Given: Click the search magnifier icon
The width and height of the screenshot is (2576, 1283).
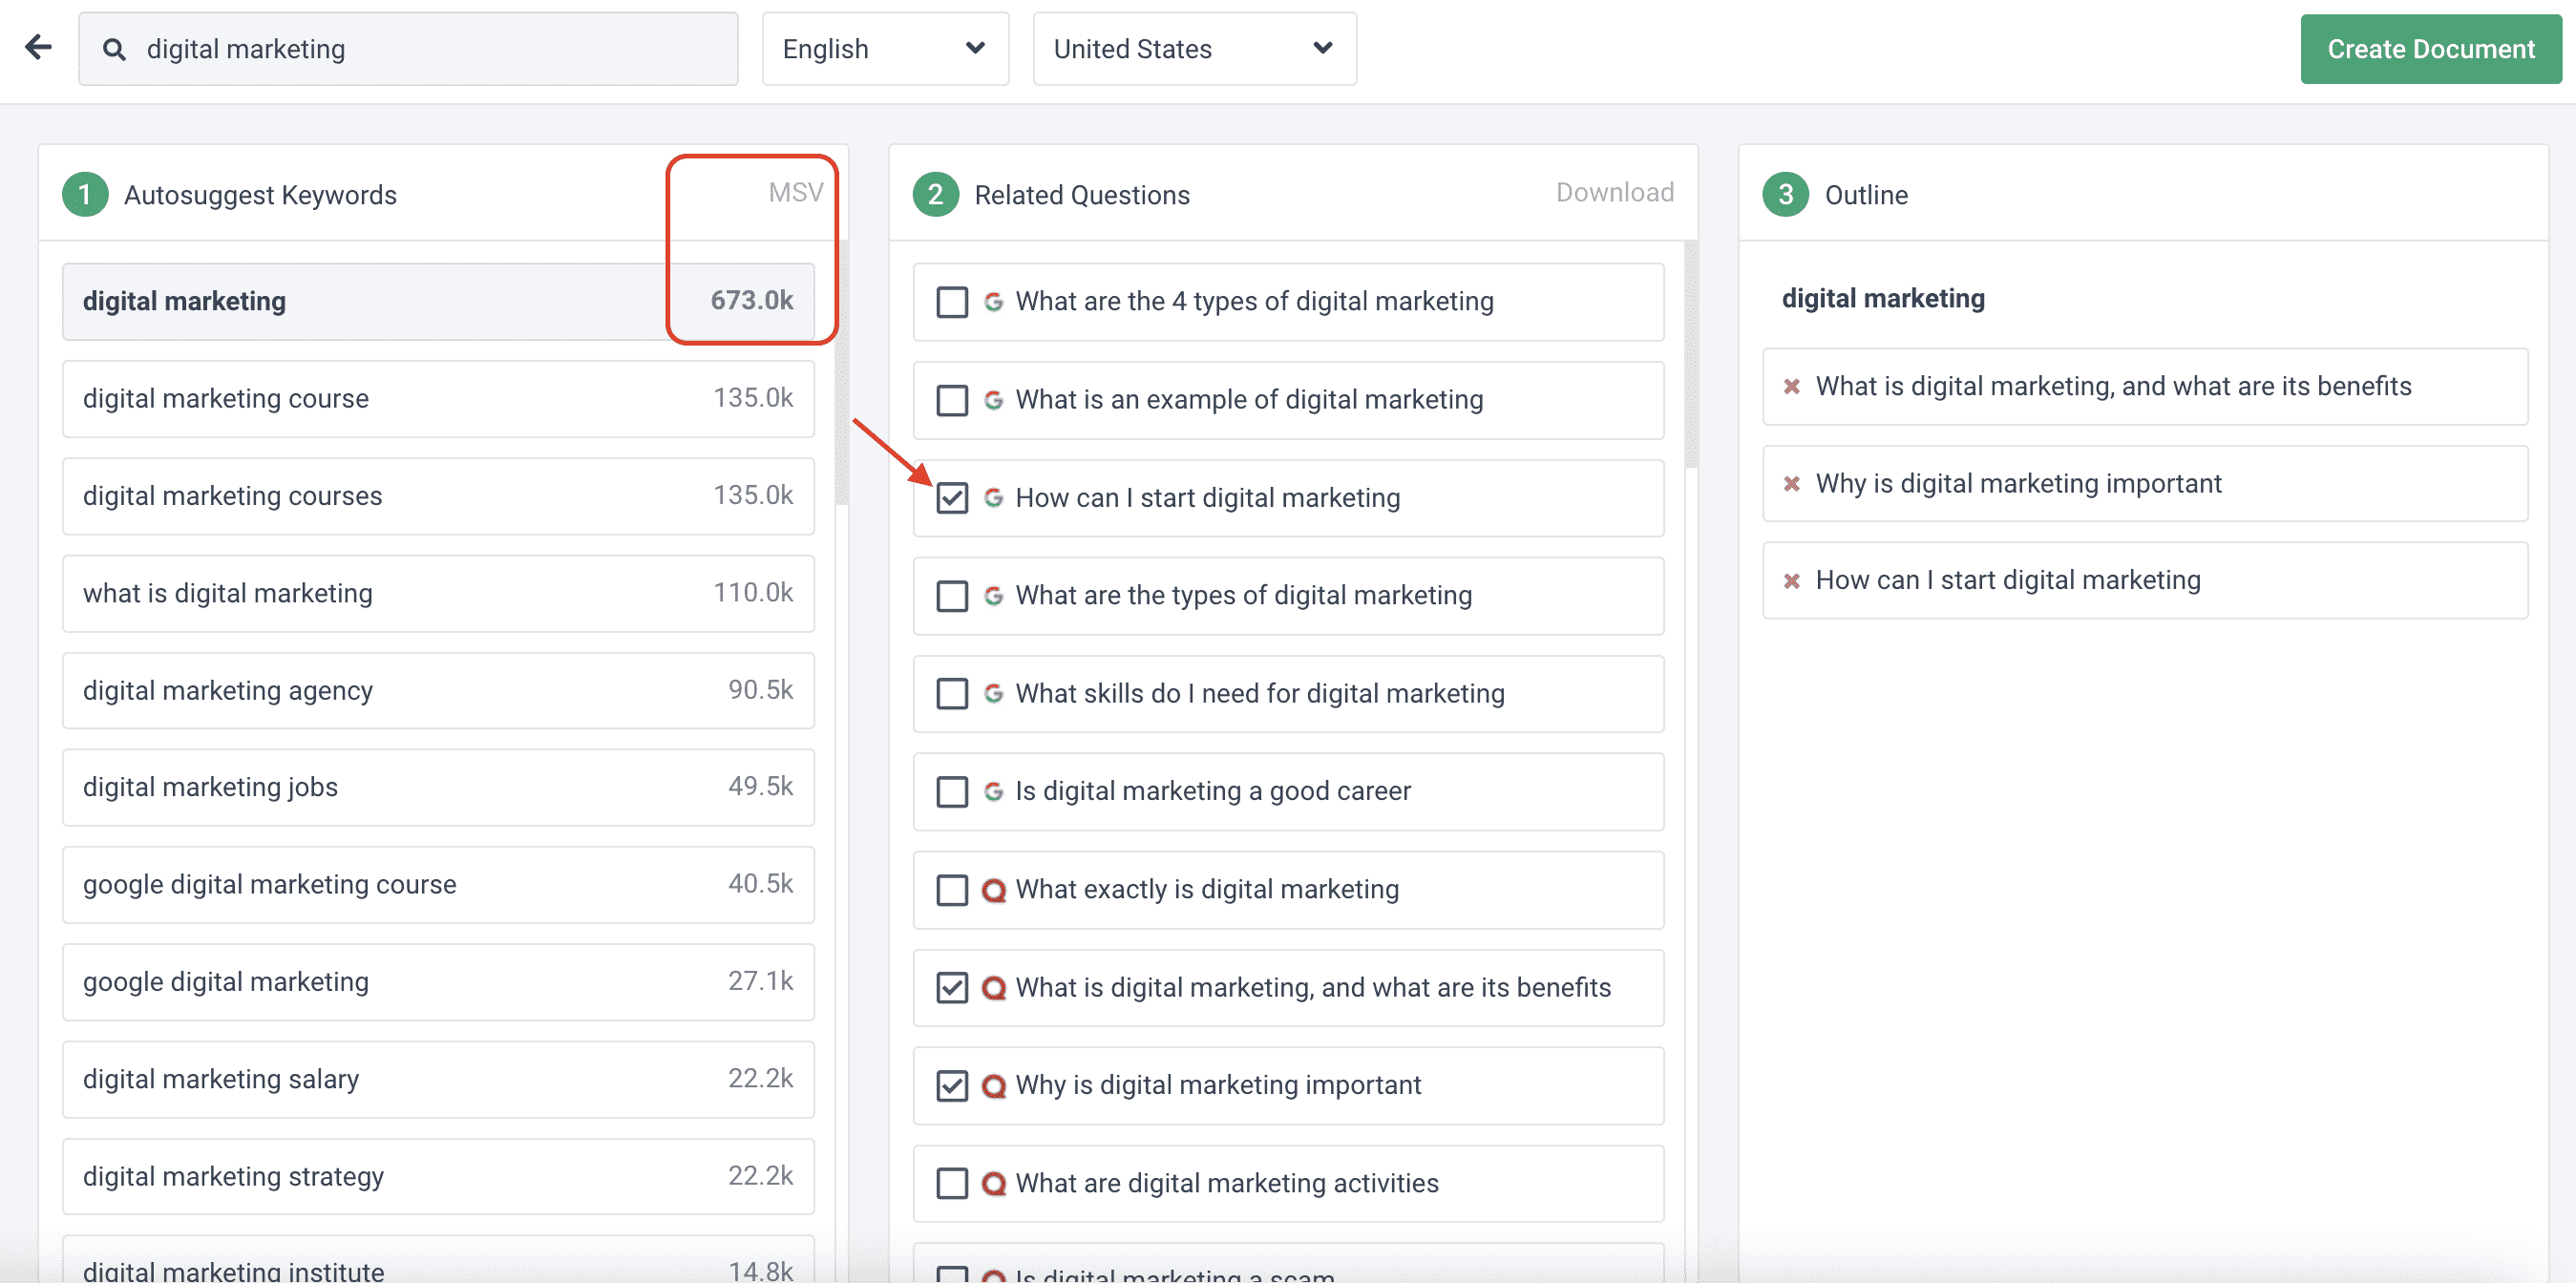Looking at the screenshot, I should [114, 49].
